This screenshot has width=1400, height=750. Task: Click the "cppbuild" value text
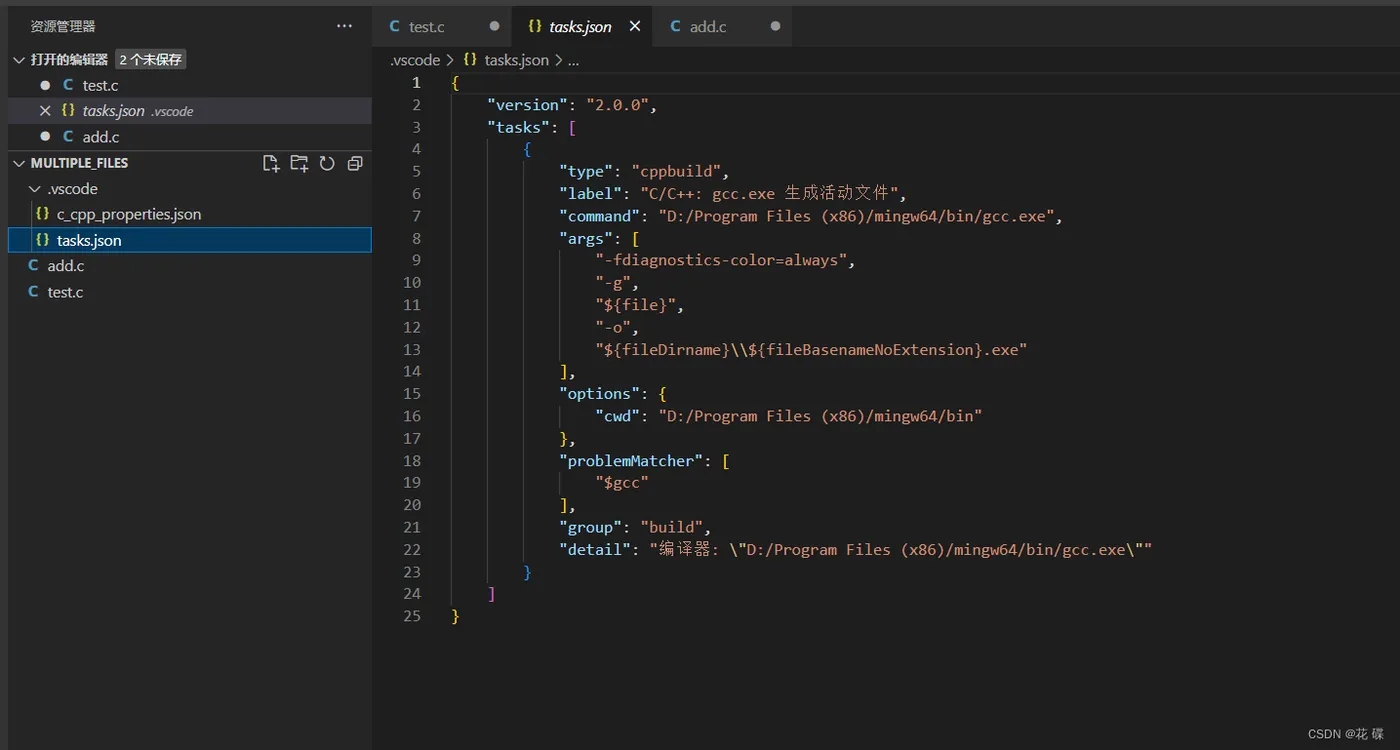676,171
